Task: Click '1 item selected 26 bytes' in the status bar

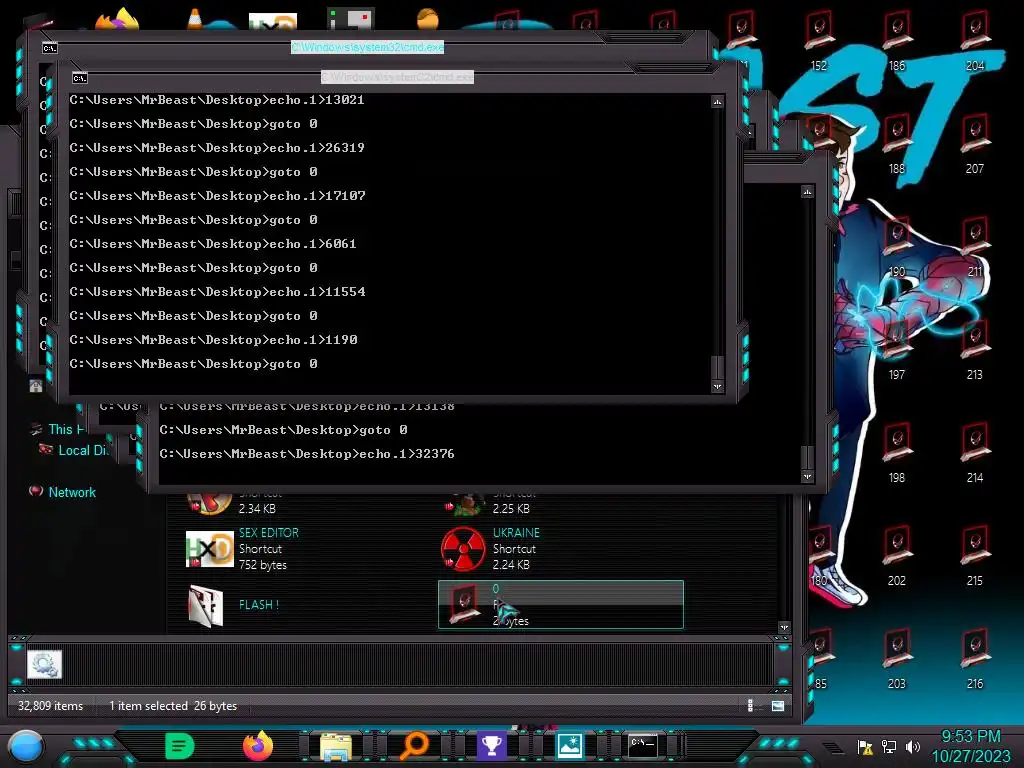Action: coord(173,706)
